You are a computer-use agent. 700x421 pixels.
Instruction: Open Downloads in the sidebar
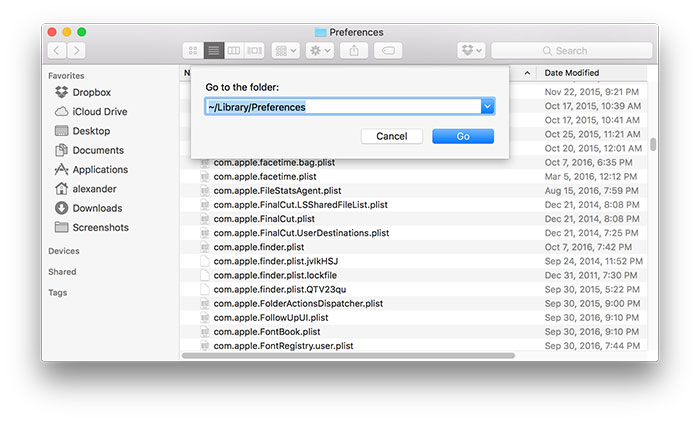pos(97,208)
